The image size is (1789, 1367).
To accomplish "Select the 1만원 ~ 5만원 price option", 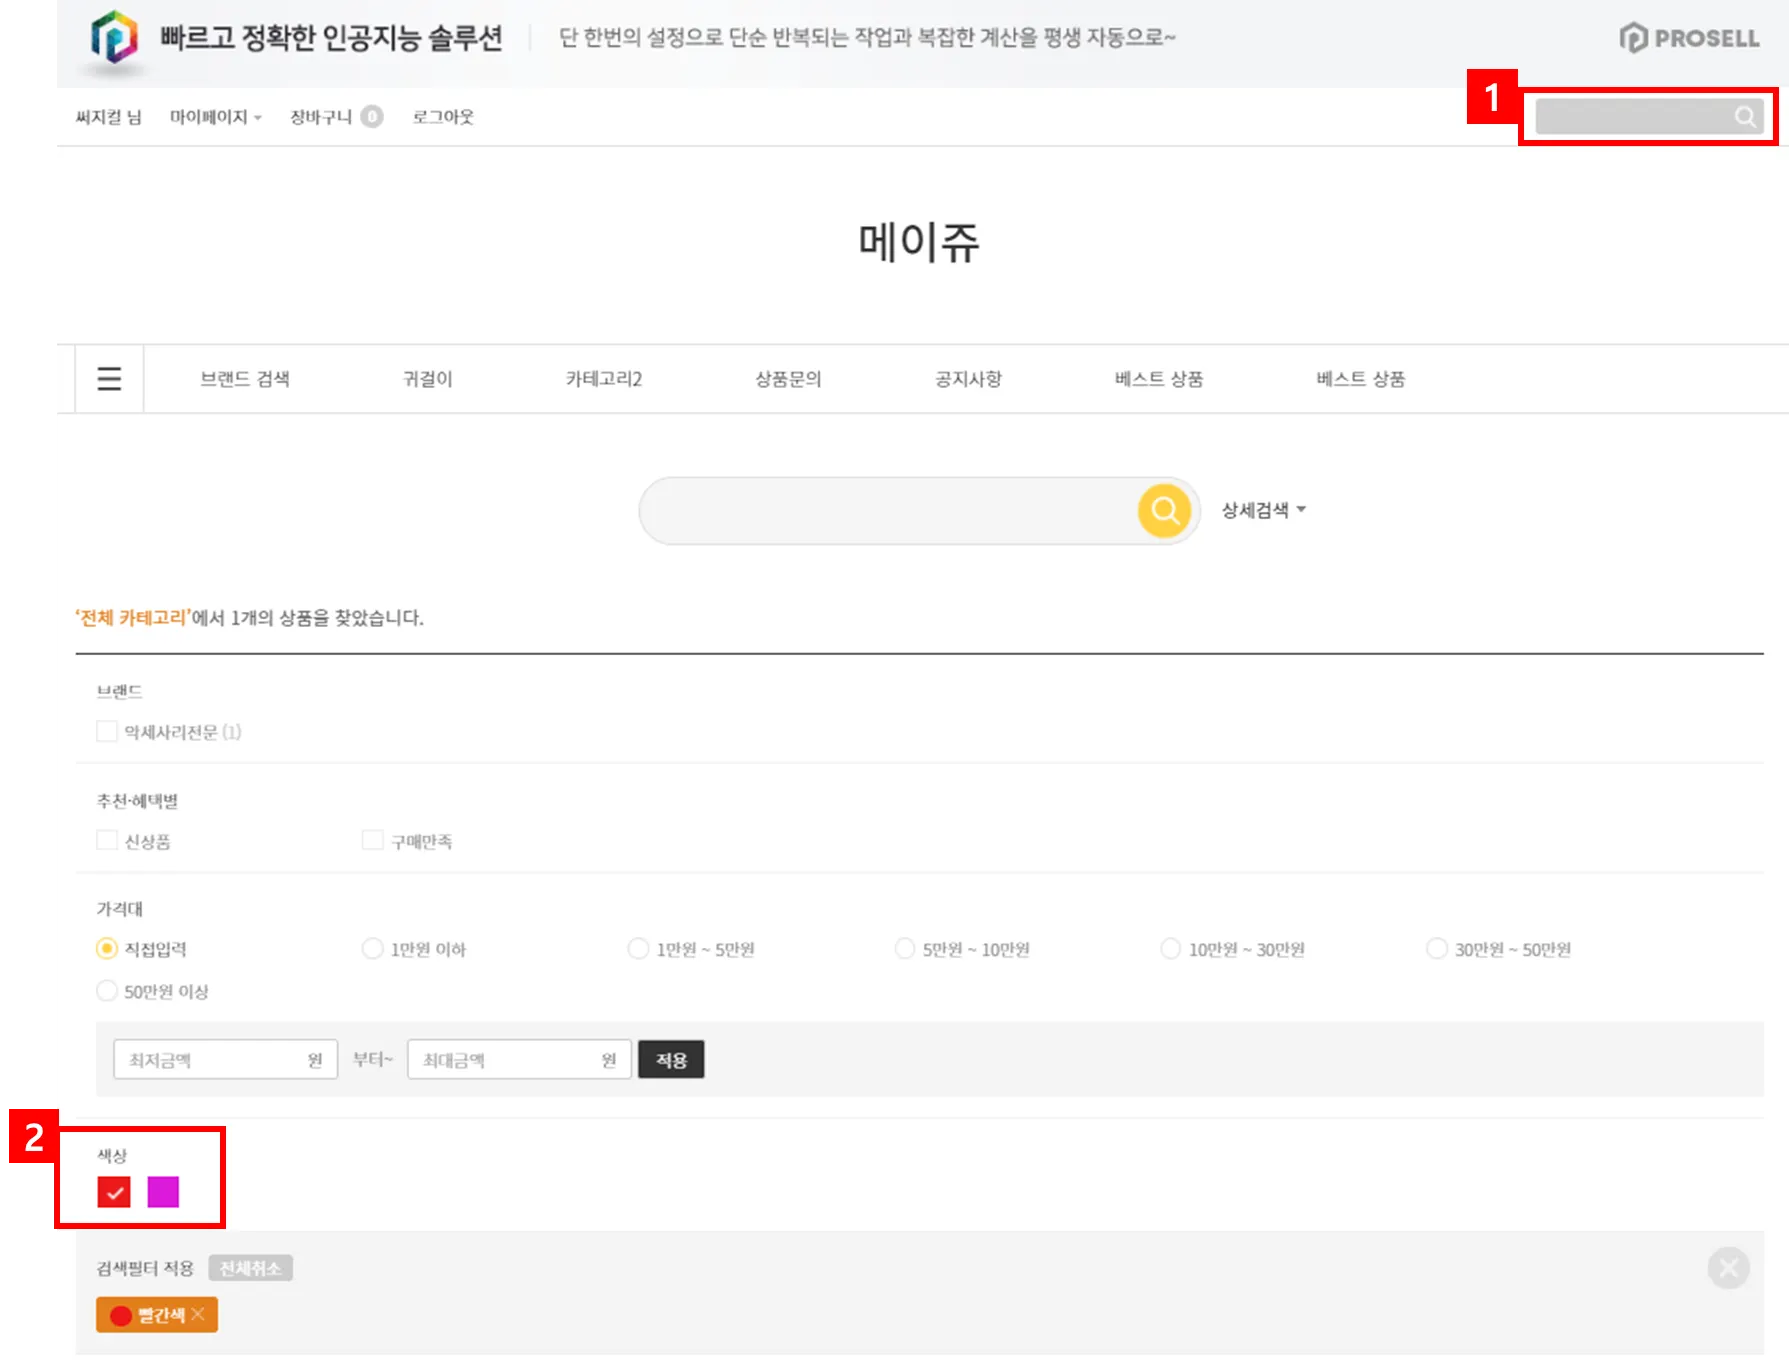I will coord(638,948).
